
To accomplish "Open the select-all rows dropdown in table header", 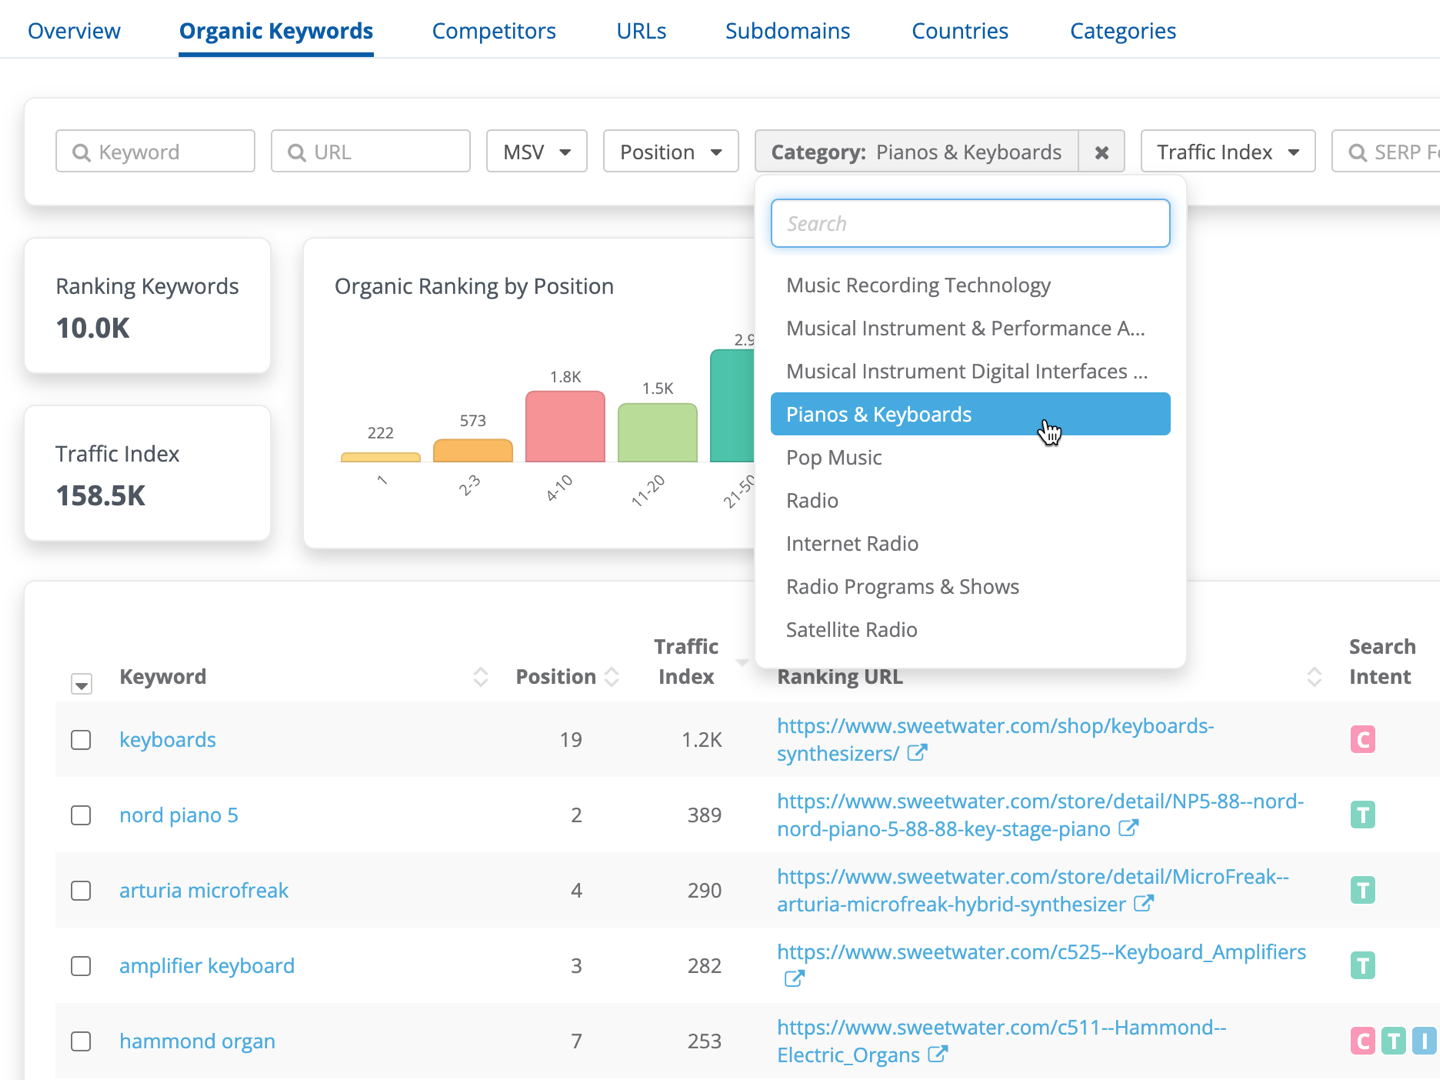I will tap(82, 684).
